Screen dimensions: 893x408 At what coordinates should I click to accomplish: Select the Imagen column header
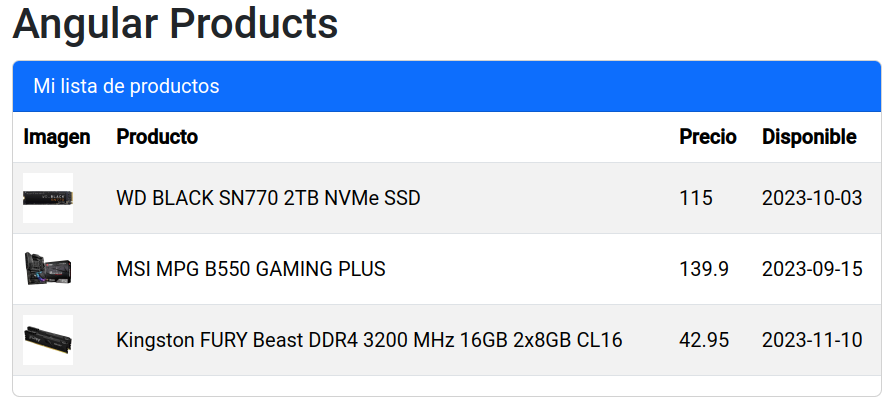57,137
